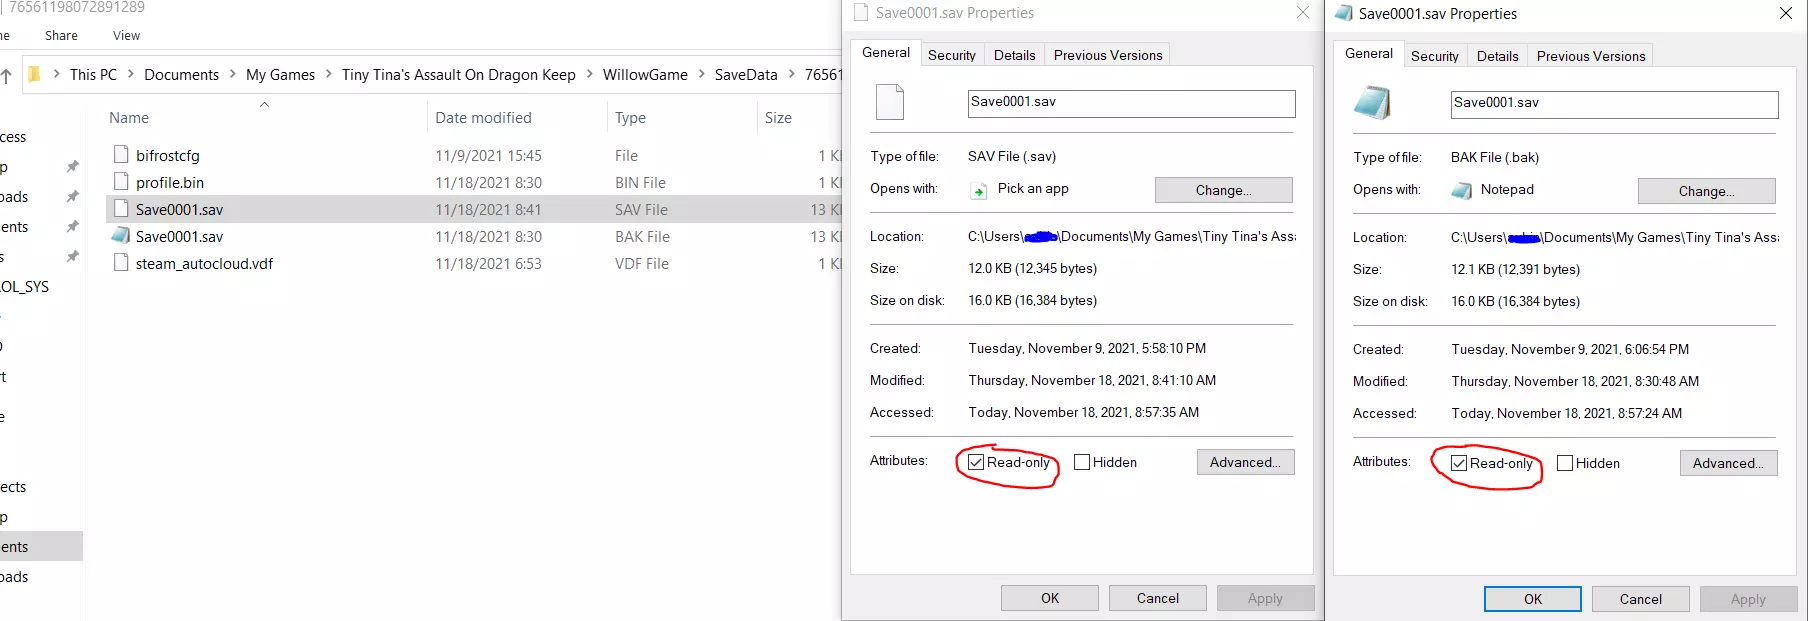Click the Up arrow navigation icon
This screenshot has width=1808, height=621.
point(7,75)
